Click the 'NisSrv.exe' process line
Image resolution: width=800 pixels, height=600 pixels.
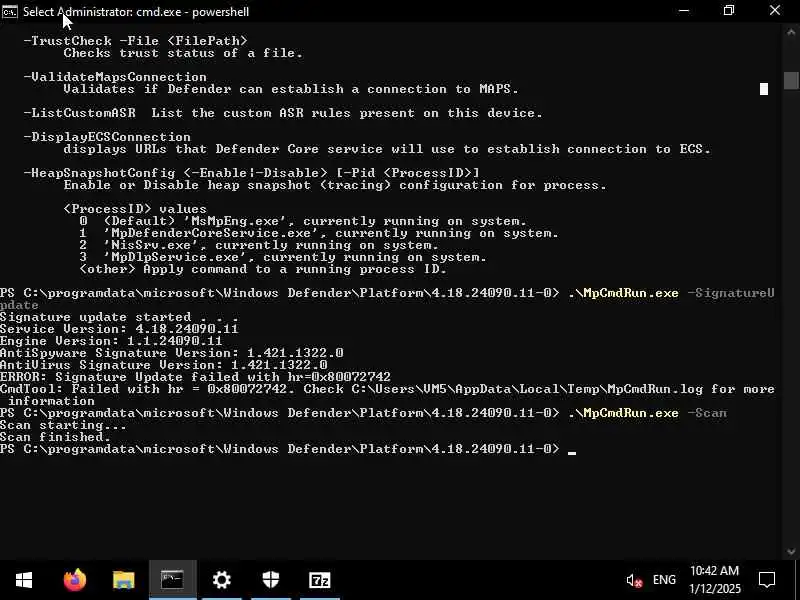259,245
